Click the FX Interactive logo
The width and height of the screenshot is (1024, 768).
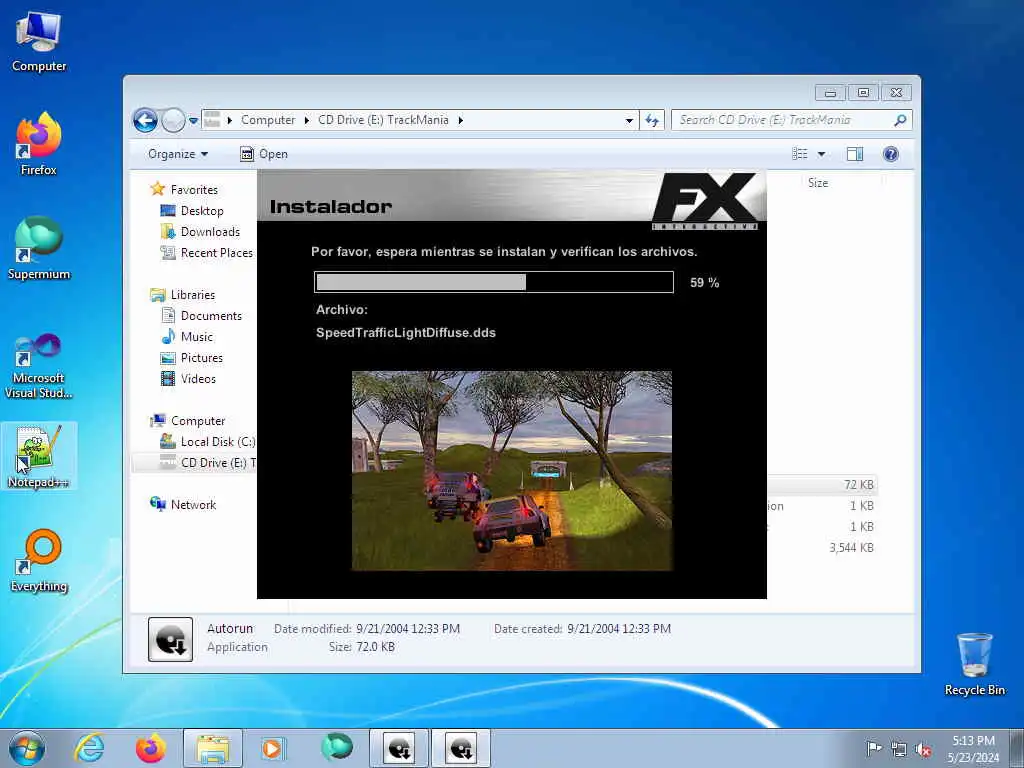click(x=705, y=201)
